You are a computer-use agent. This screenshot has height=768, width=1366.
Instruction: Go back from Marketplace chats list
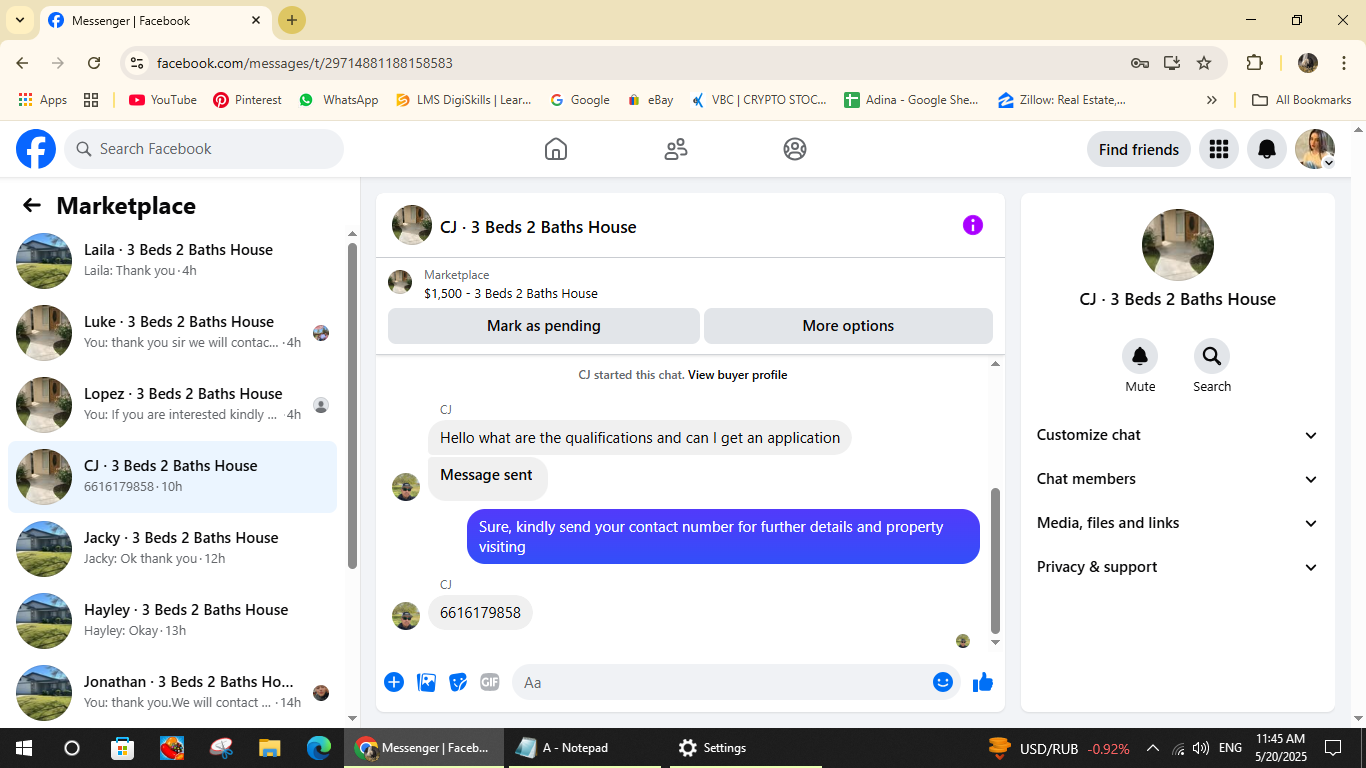coord(32,205)
